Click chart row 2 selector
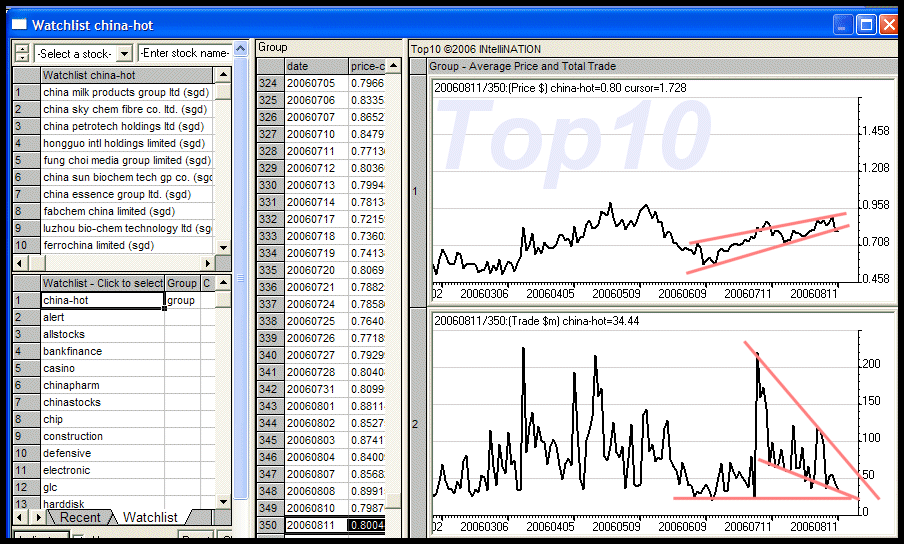Screen dimensions: 904x544 click(x=417, y=424)
